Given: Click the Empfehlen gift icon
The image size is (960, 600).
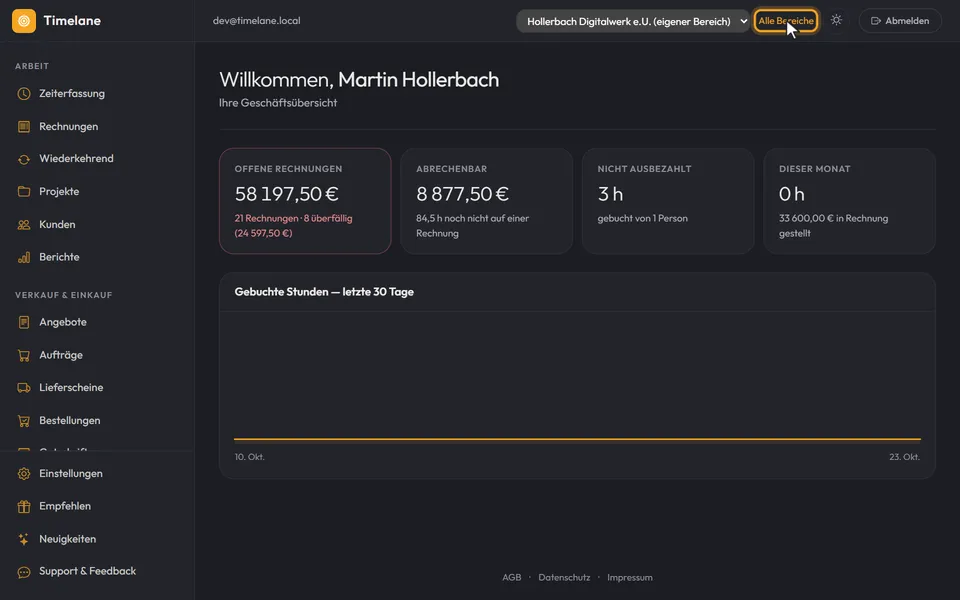Looking at the screenshot, I should point(24,506).
